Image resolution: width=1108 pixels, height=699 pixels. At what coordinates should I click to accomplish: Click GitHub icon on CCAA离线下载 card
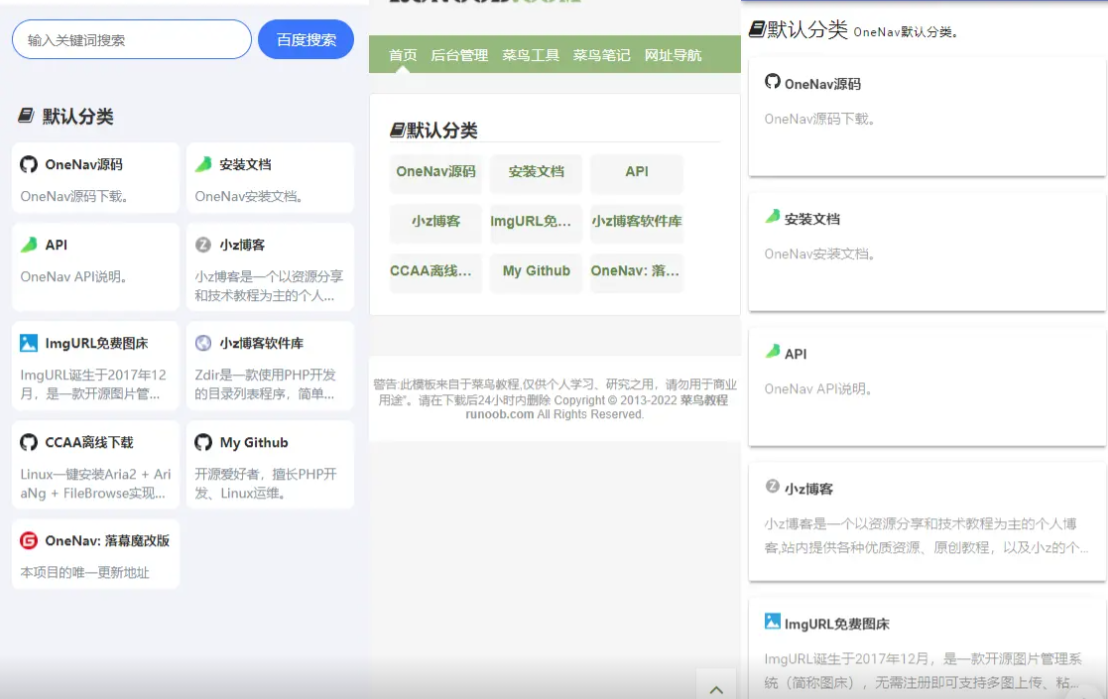(29, 442)
